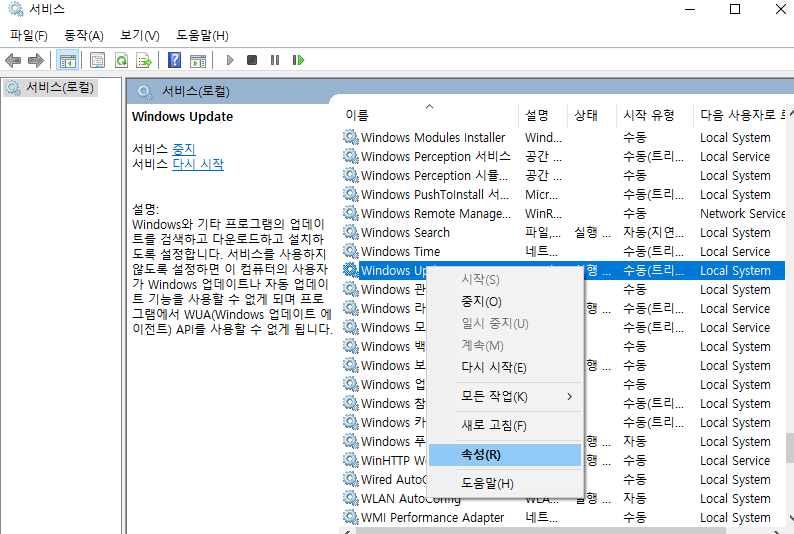Toggle the show/hide console tree icon
The width and height of the screenshot is (794, 534).
tap(67, 60)
